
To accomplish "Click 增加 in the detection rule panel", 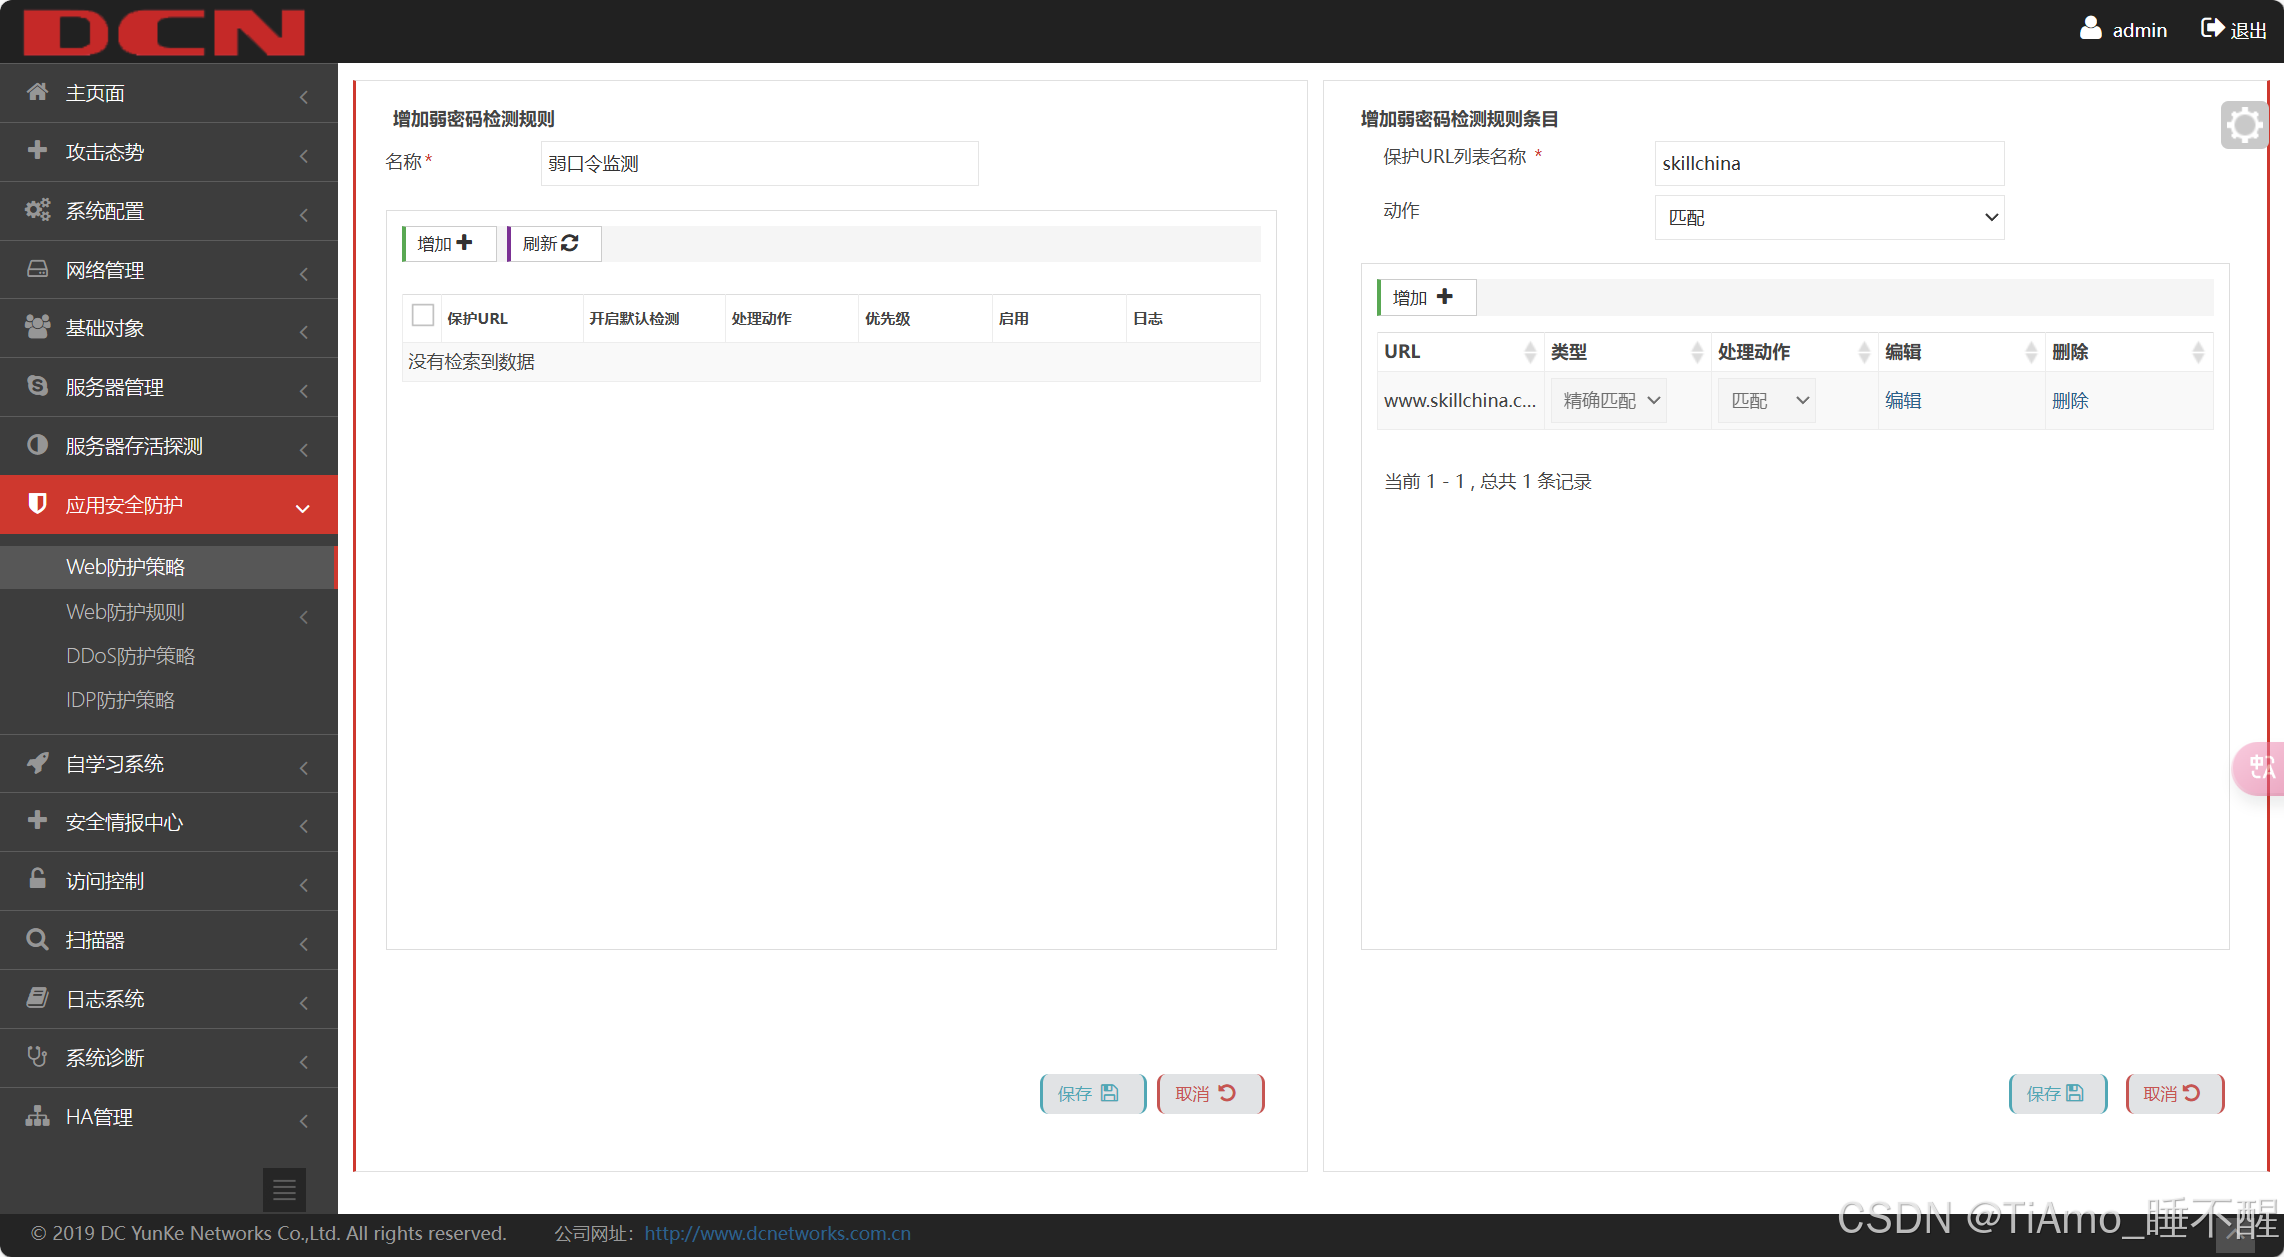I will (x=449, y=244).
